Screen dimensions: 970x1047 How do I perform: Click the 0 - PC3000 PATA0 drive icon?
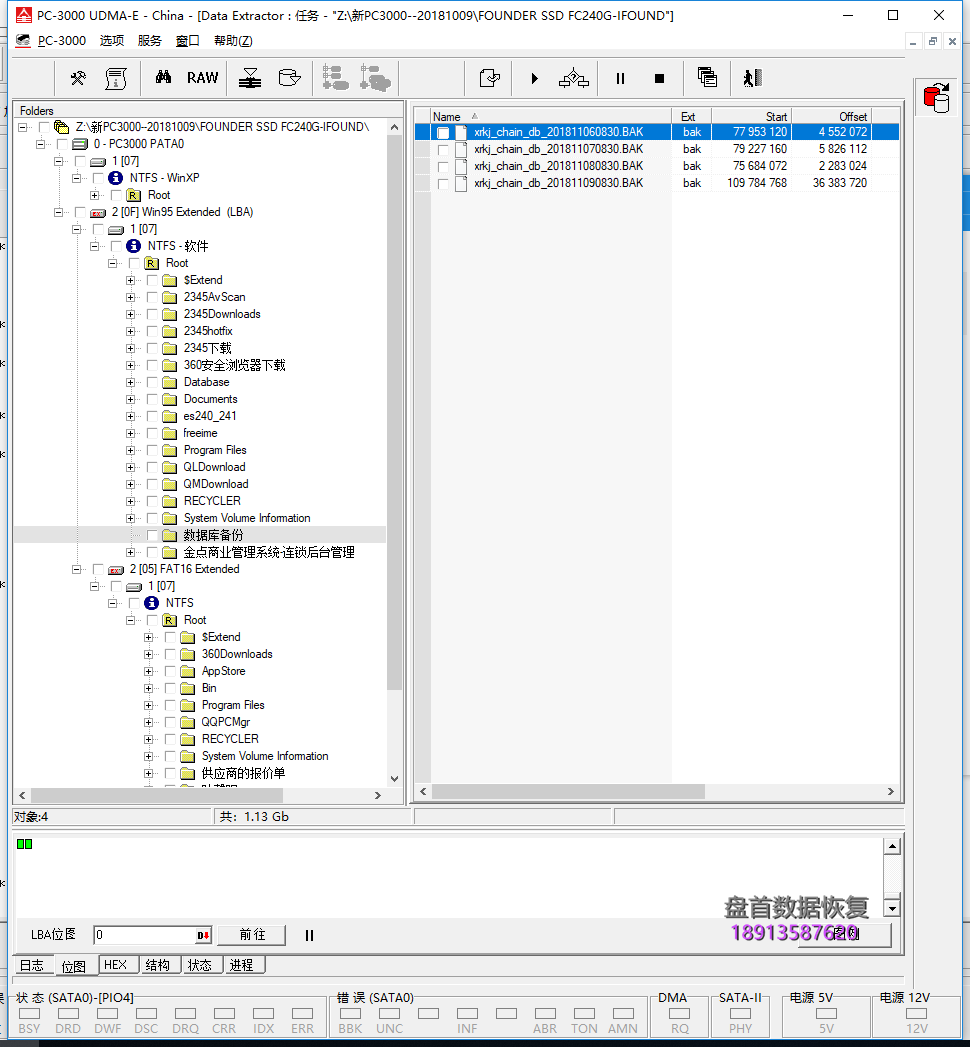[80, 144]
